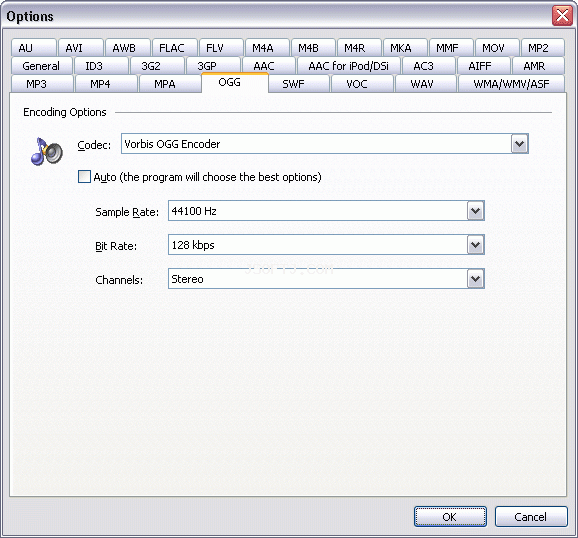Screen dimensions: 578x538
Task: Close the Options dialog window
Action: click(x=562, y=16)
